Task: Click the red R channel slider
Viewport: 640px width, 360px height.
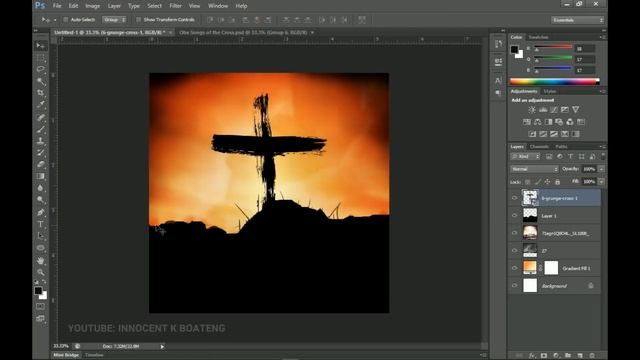Action: tap(553, 48)
